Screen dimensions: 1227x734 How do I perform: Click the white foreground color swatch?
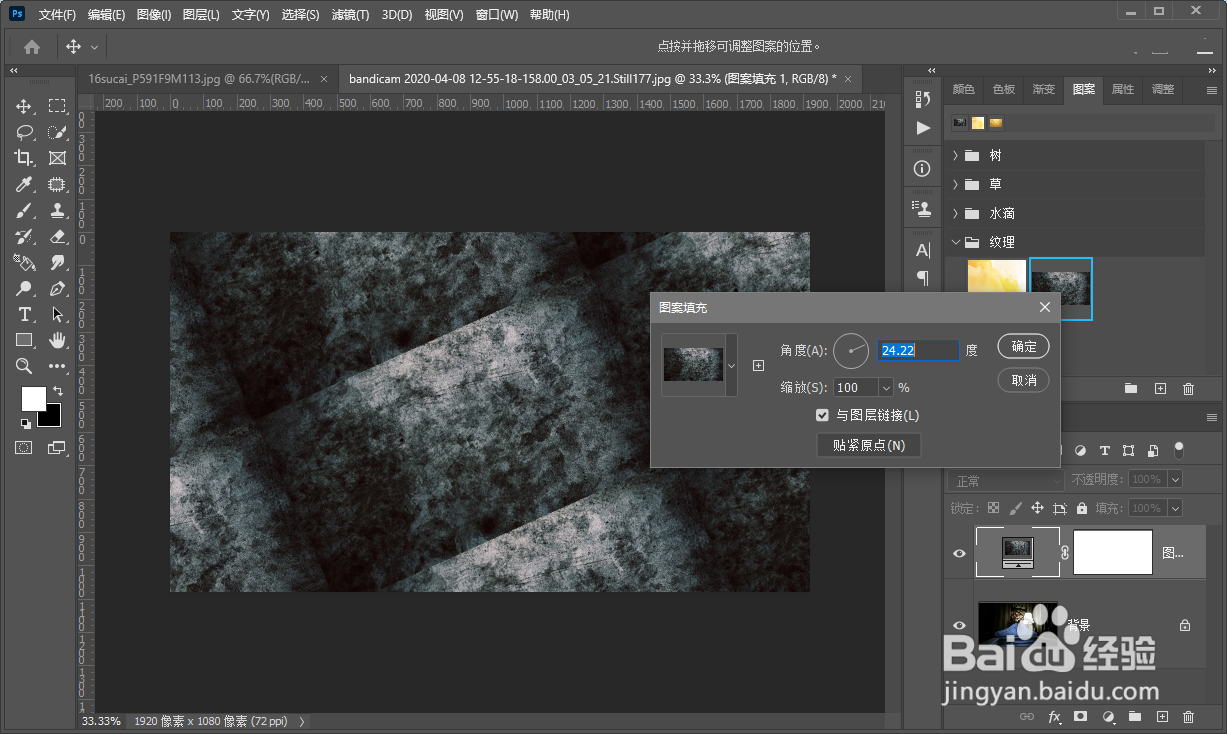click(32, 398)
